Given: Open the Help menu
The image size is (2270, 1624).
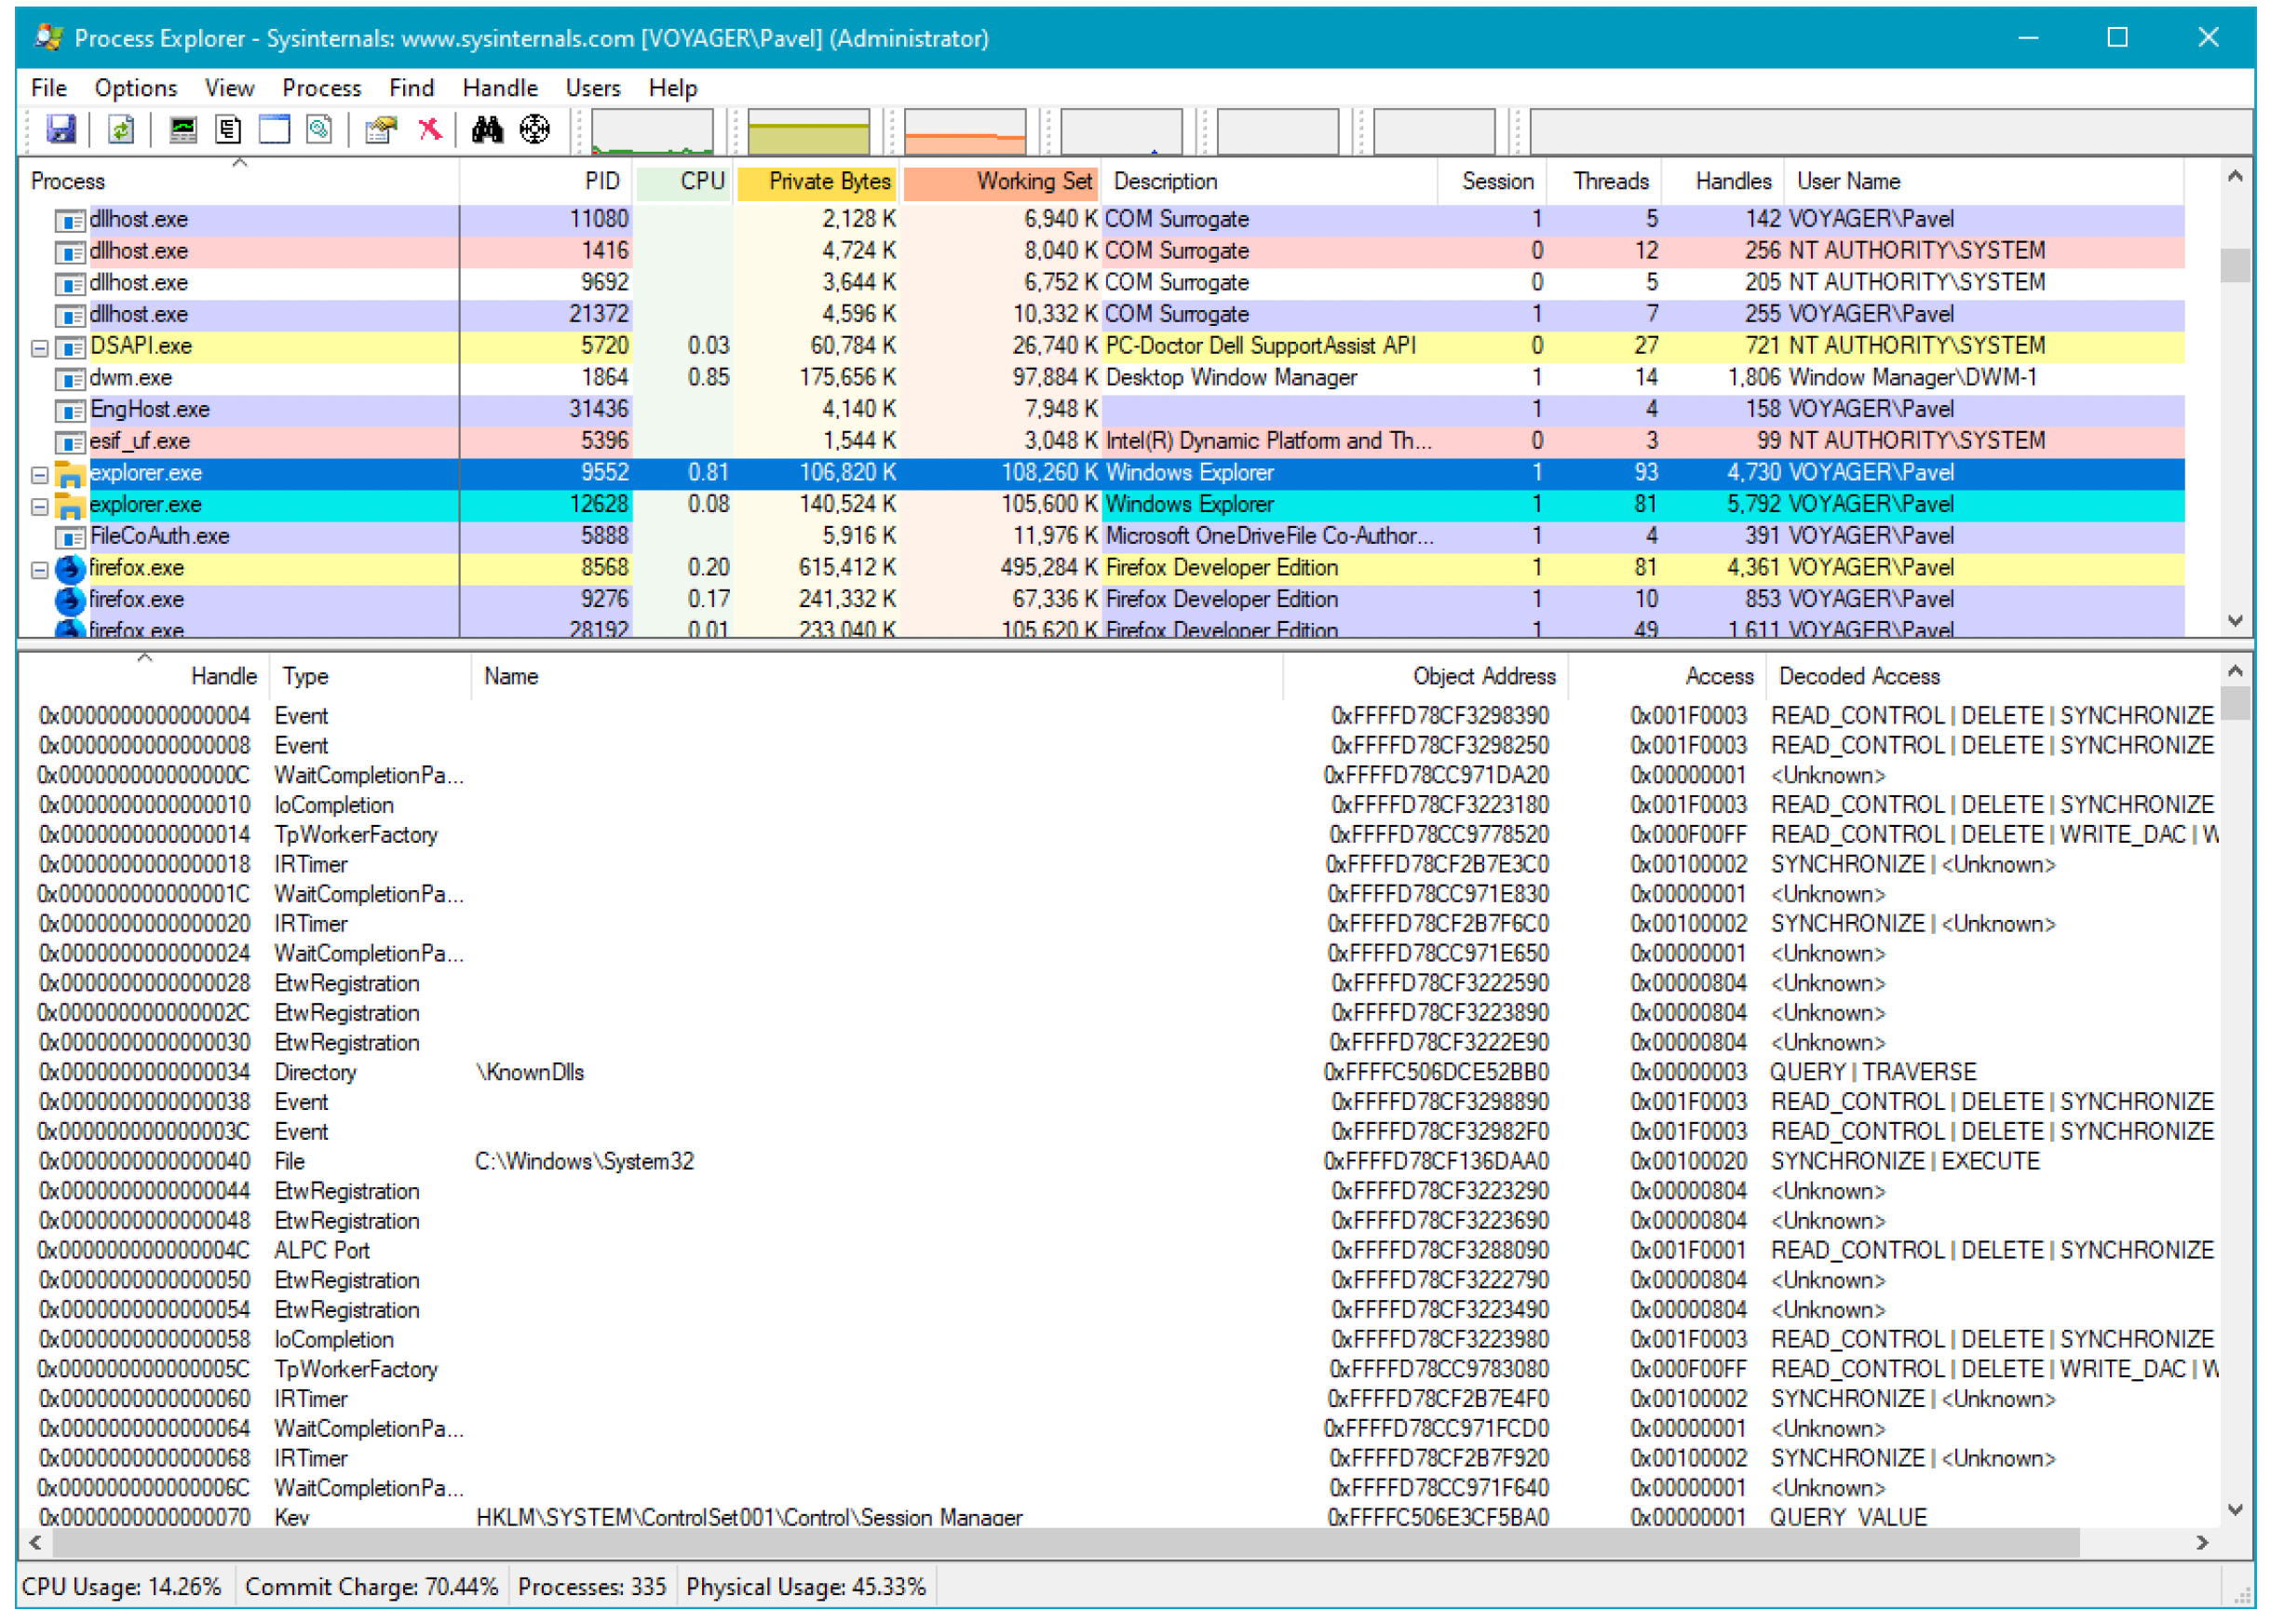Looking at the screenshot, I should pos(672,88).
